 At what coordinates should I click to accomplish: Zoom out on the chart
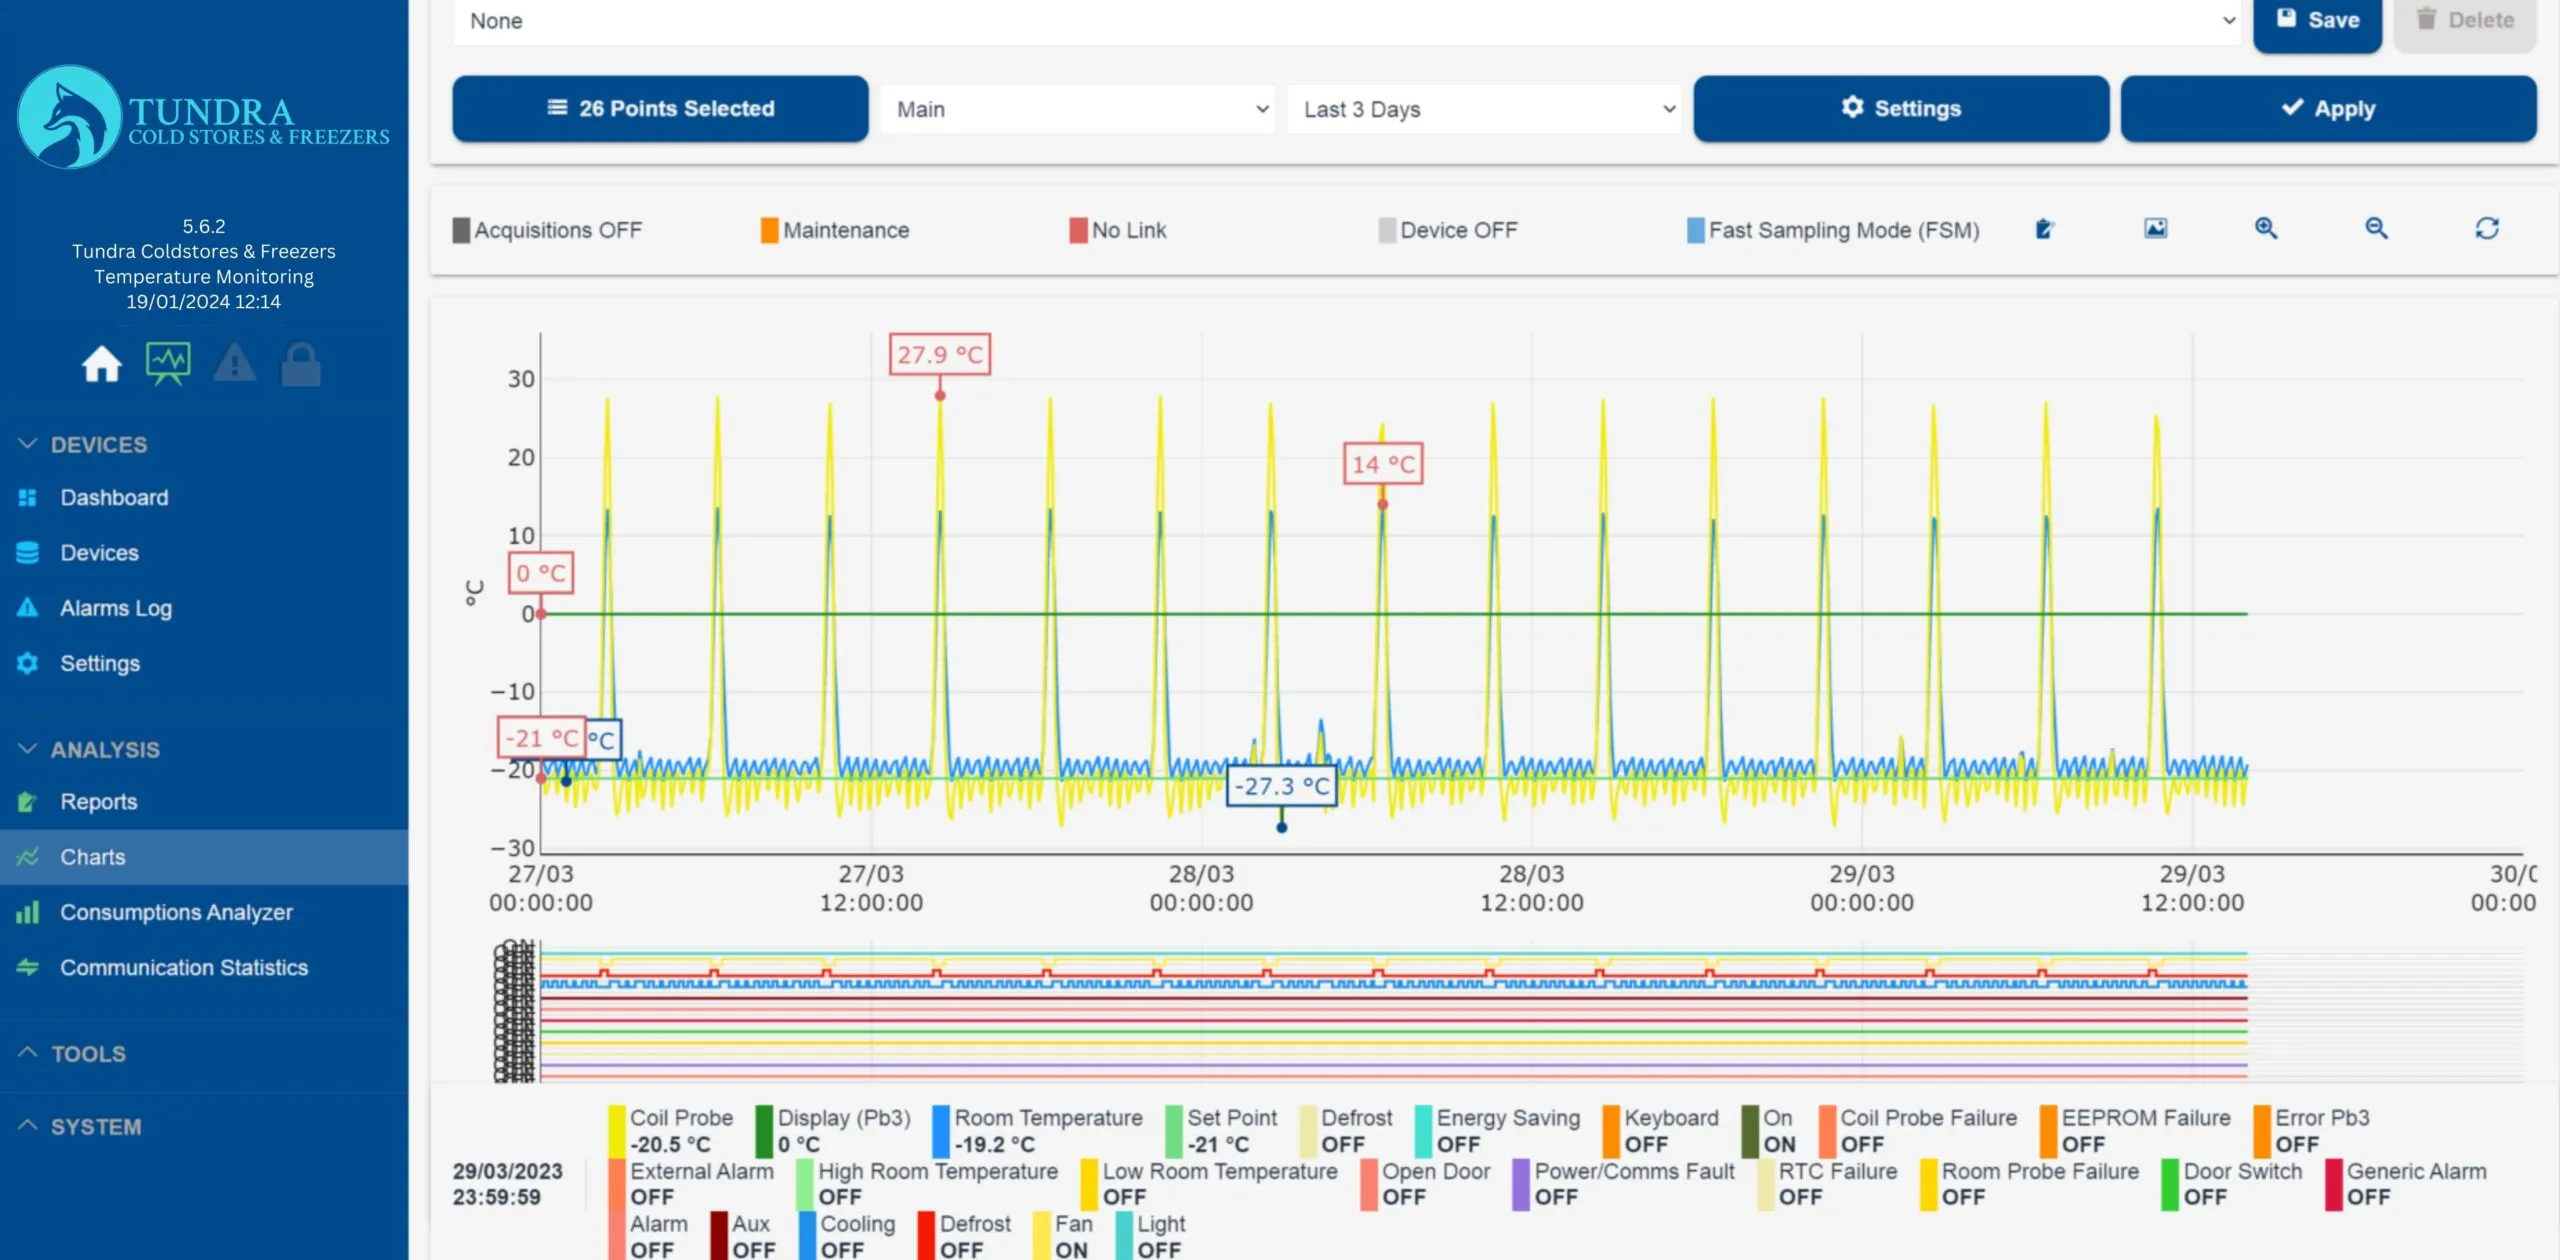[x=2377, y=229]
